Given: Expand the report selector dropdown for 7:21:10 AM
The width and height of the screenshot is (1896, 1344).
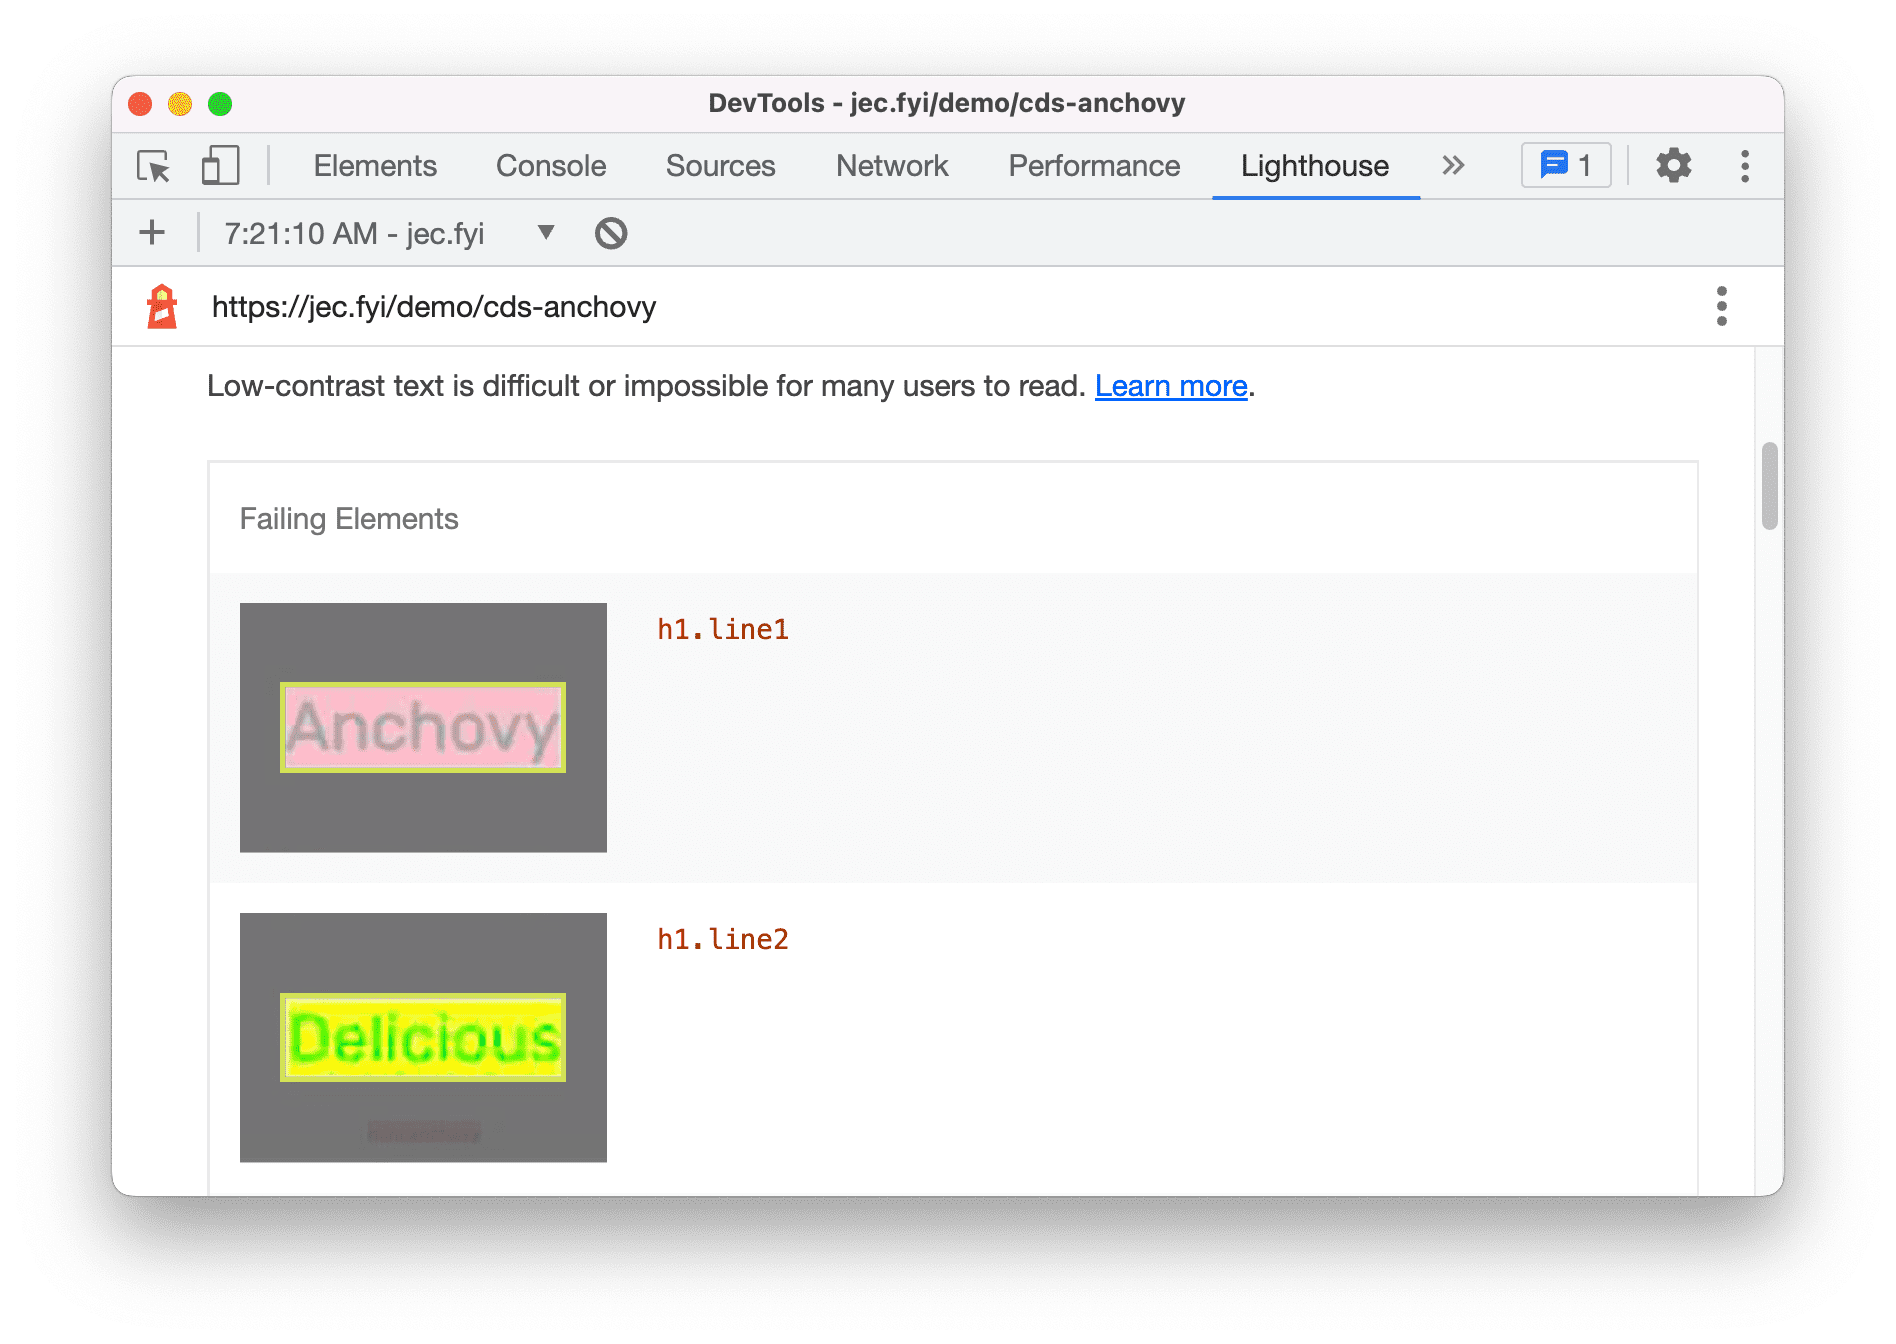Looking at the screenshot, I should (x=545, y=232).
